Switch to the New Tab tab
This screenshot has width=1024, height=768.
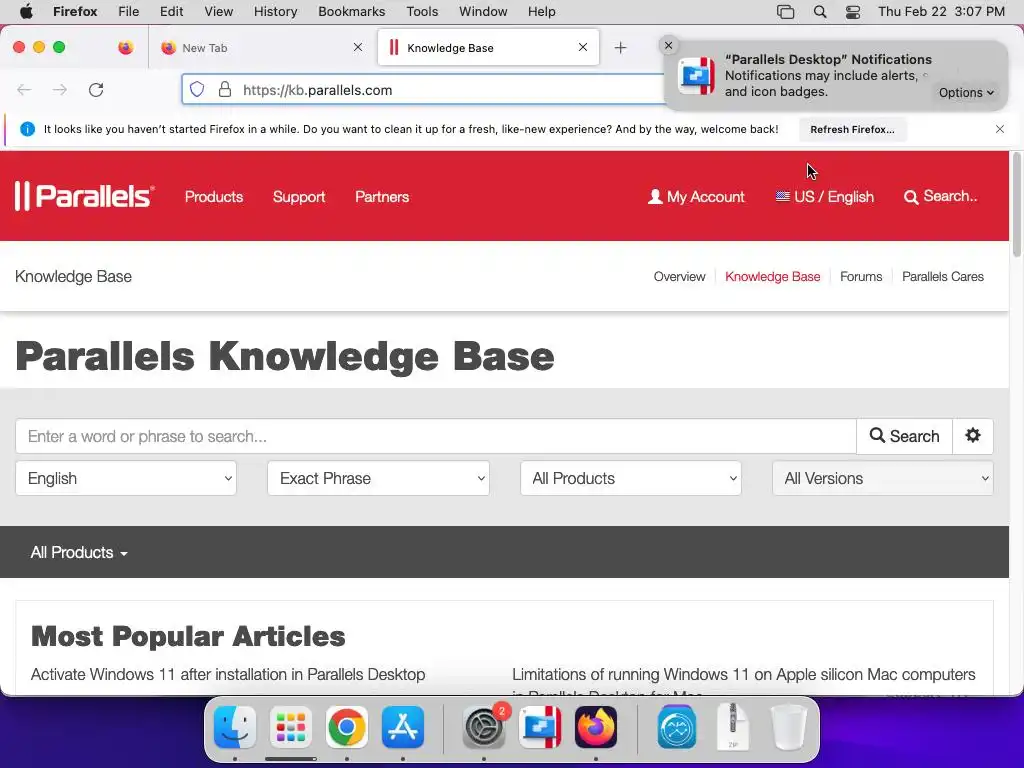tap(263, 48)
